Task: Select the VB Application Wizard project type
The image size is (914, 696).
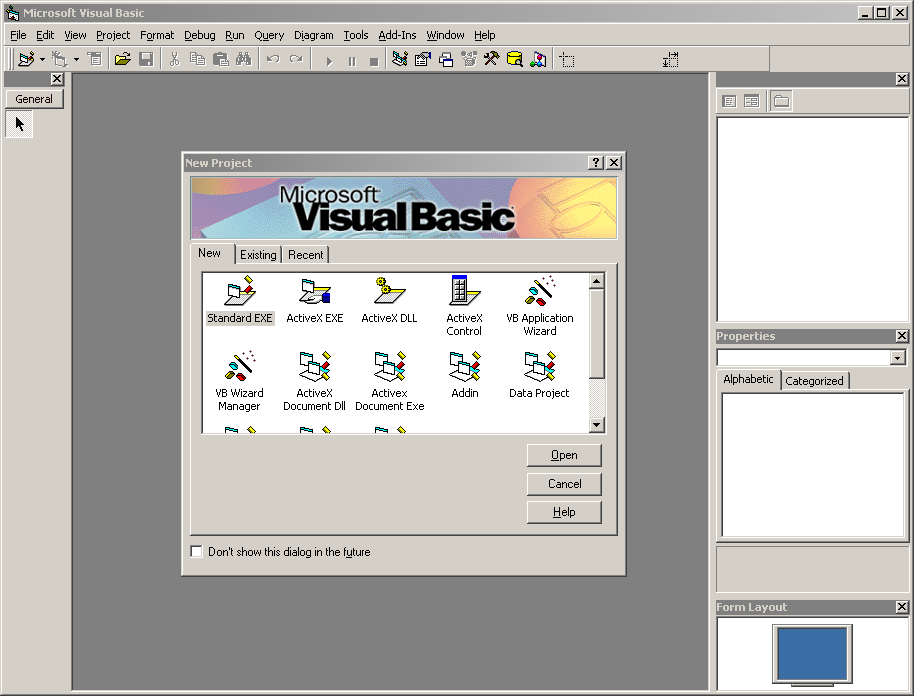Action: pyautogui.click(x=540, y=306)
